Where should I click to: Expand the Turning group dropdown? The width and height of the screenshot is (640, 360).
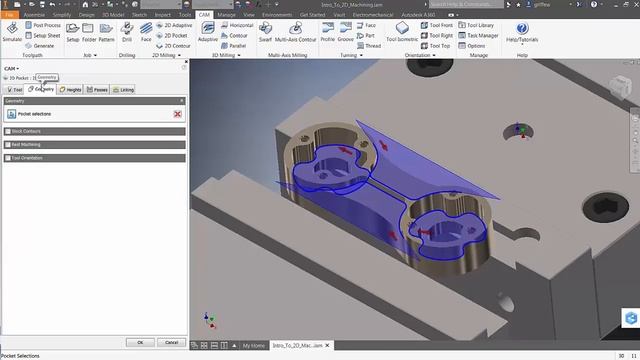coord(361,55)
